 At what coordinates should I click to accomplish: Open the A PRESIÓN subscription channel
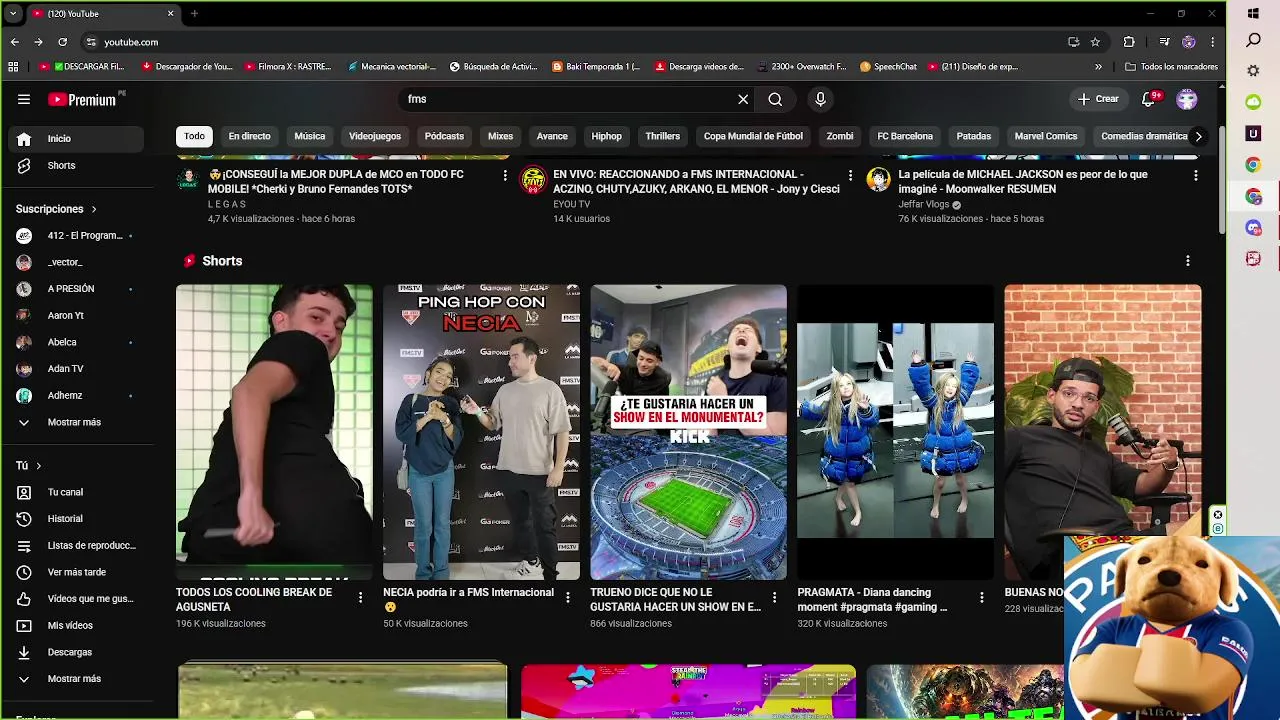tap(77, 289)
